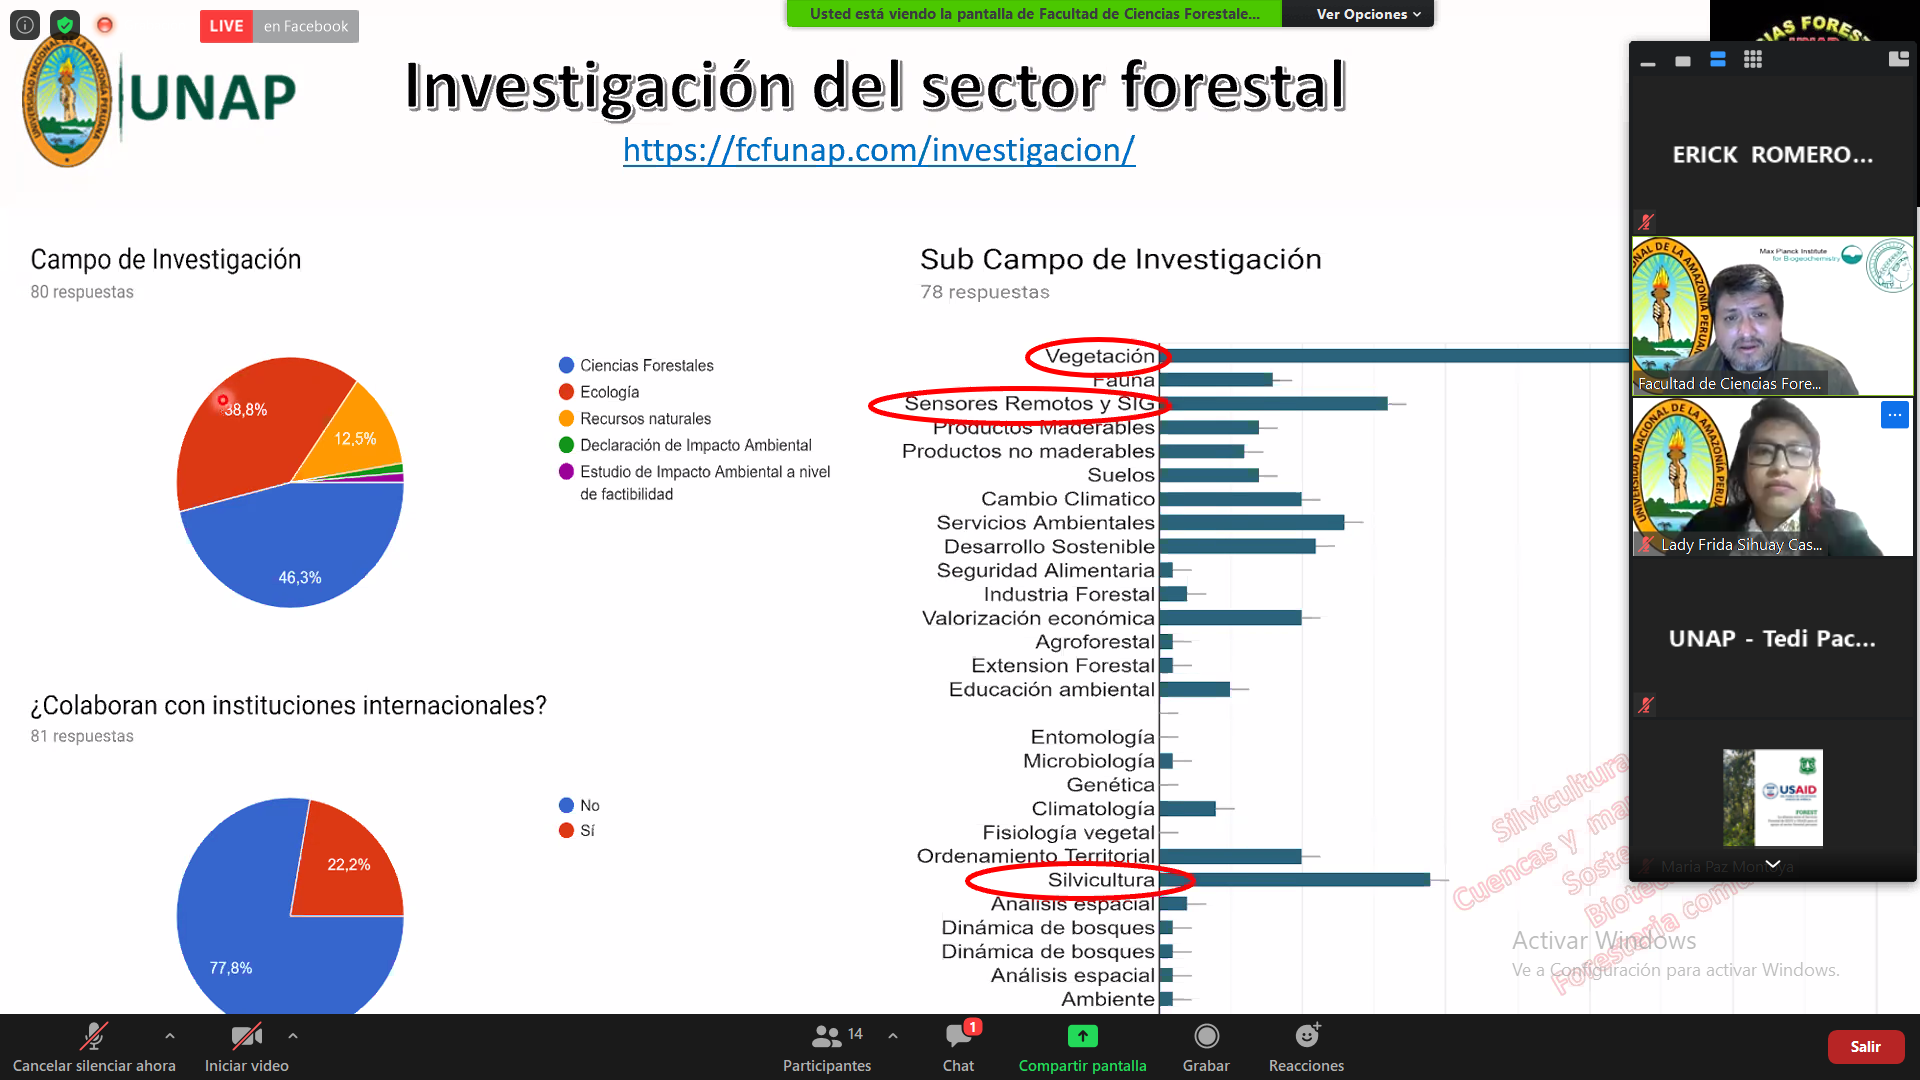Start recording with Grabar
Viewport: 1920px width, 1080px height.
1206,1046
